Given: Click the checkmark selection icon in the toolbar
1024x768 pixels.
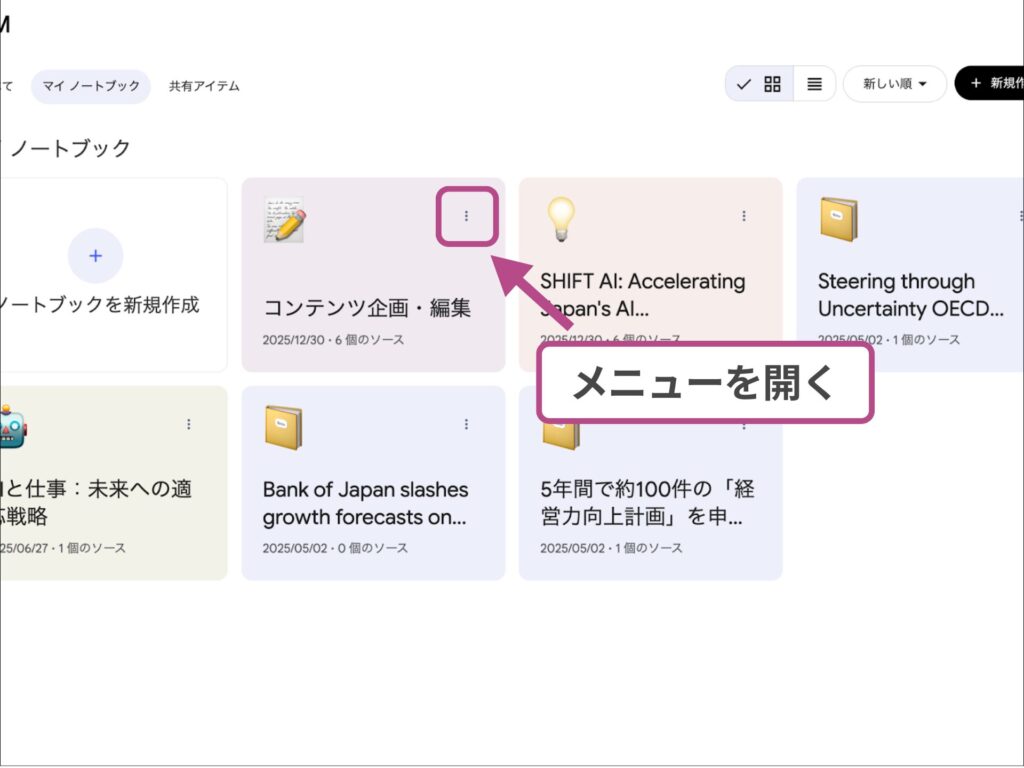Looking at the screenshot, I should [743, 84].
